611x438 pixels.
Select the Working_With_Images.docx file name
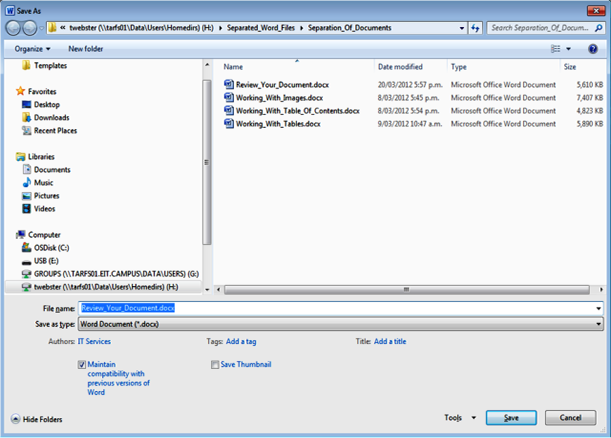279,97
